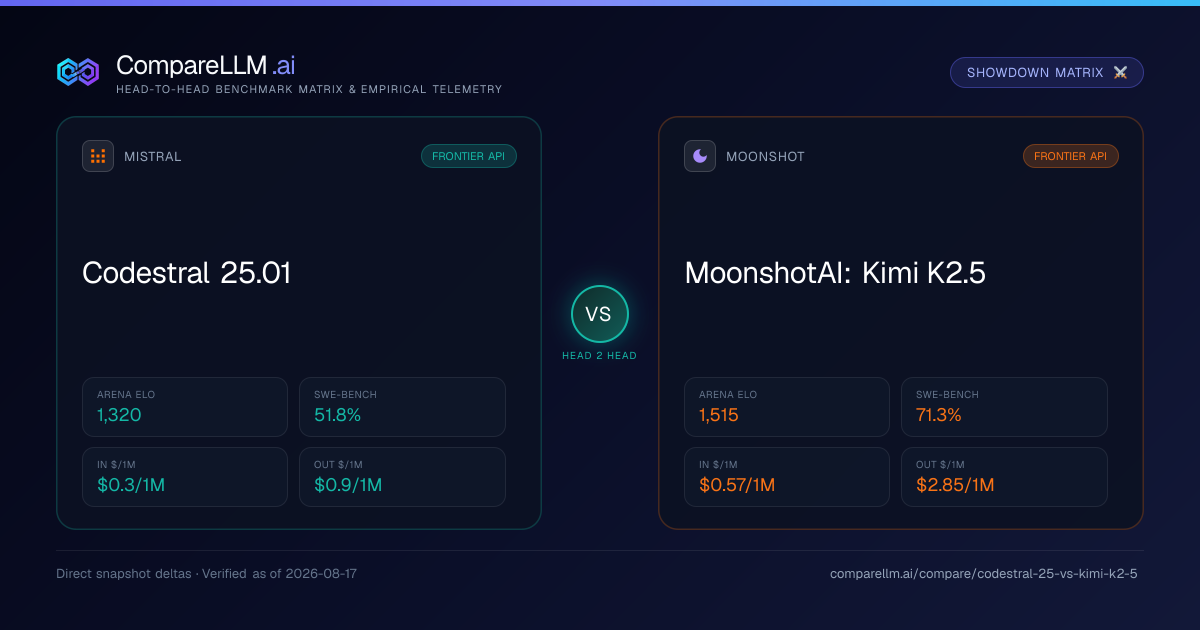The image size is (1200, 630).
Task: Click Kimi's input price $0.57/1M tile
Action: [787, 477]
